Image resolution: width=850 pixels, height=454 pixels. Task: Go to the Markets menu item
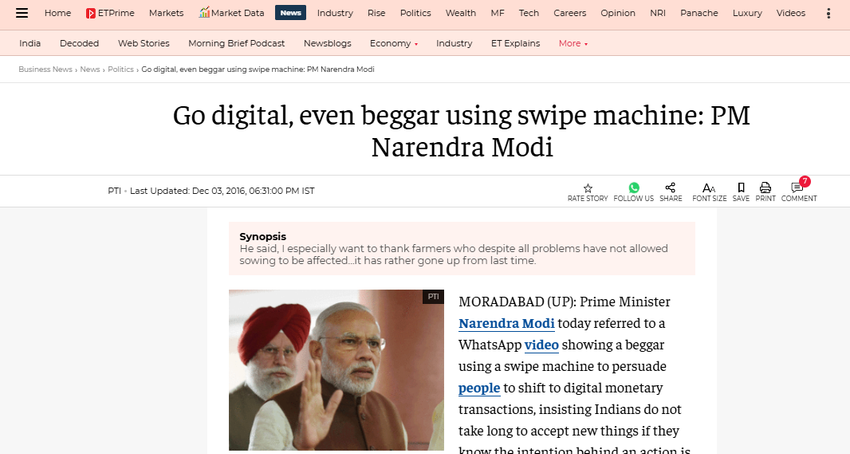pos(166,13)
